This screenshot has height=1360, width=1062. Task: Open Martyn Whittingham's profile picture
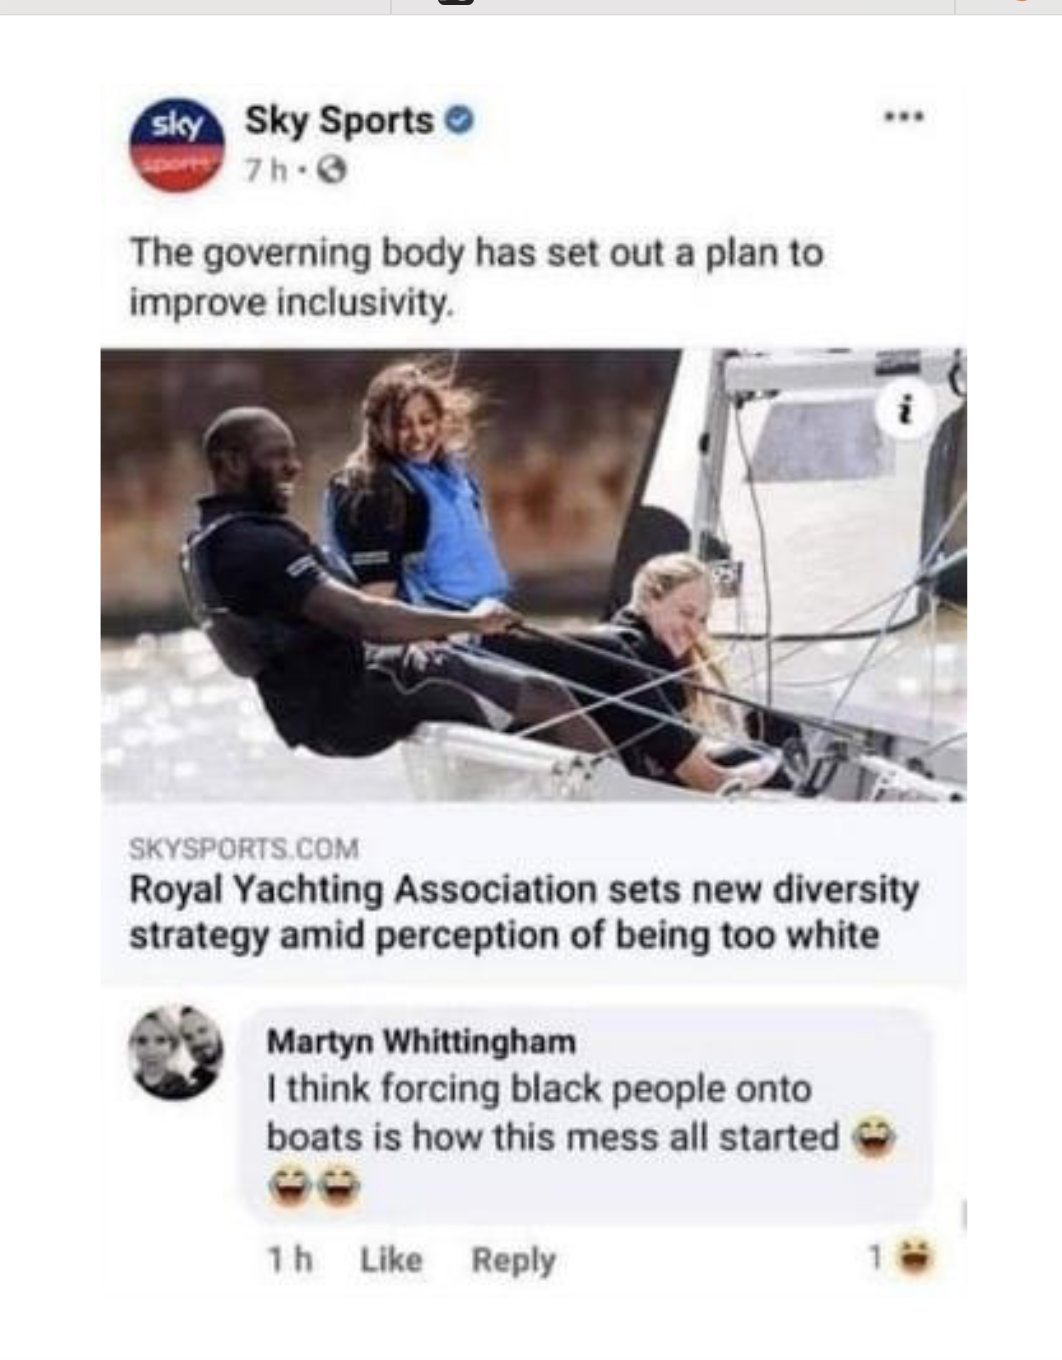pyautogui.click(x=176, y=1052)
